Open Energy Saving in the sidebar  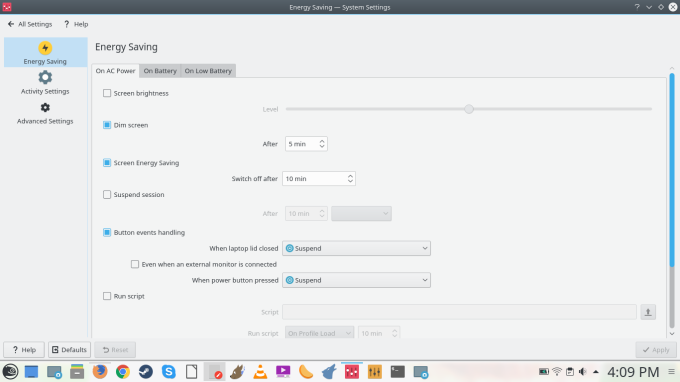(x=45, y=52)
